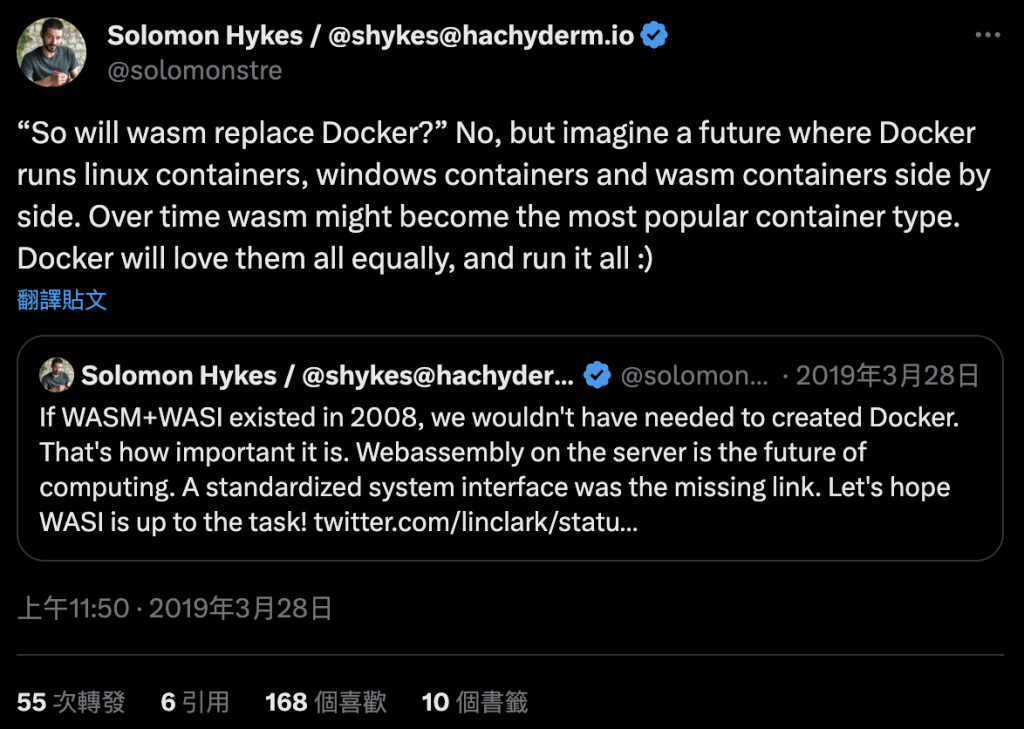
Task: Click Solomon Hykes' profile avatar
Action: pos(51,52)
